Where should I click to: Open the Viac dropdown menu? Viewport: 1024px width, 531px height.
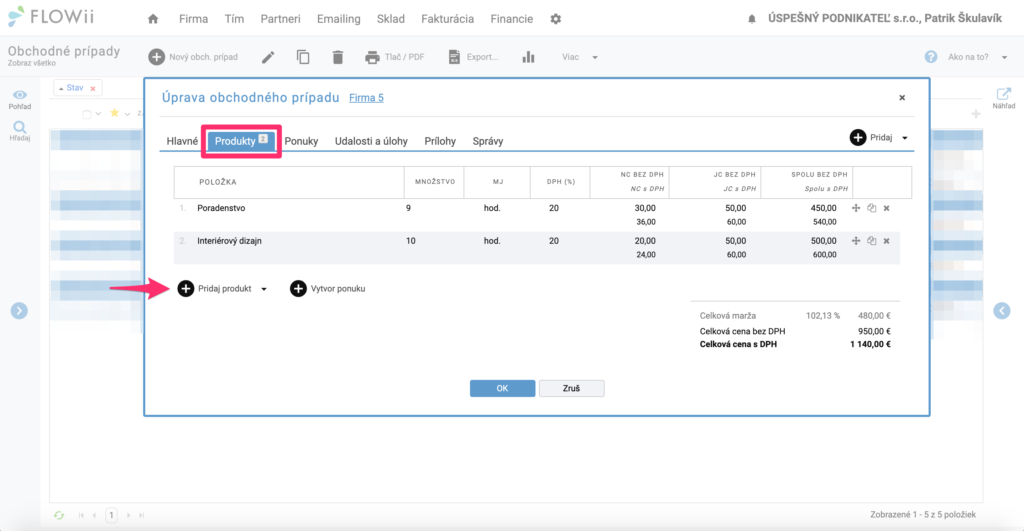coord(580,57)
